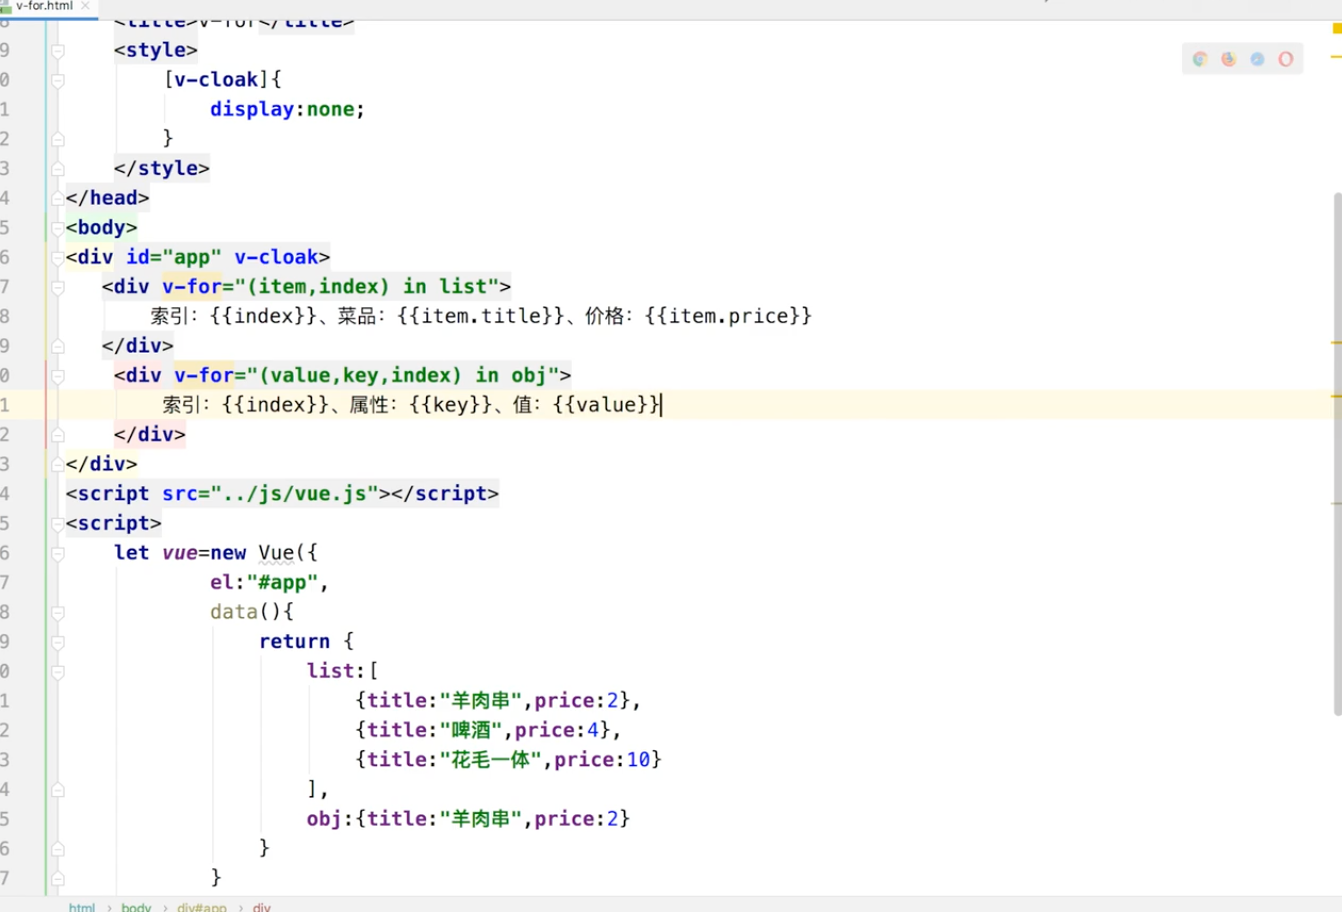Image resolution: width=1342 pixels, height=912 pixels.
Task: Fold the list:[ array block
Action: pyautogui.click(x=58, y=671)
